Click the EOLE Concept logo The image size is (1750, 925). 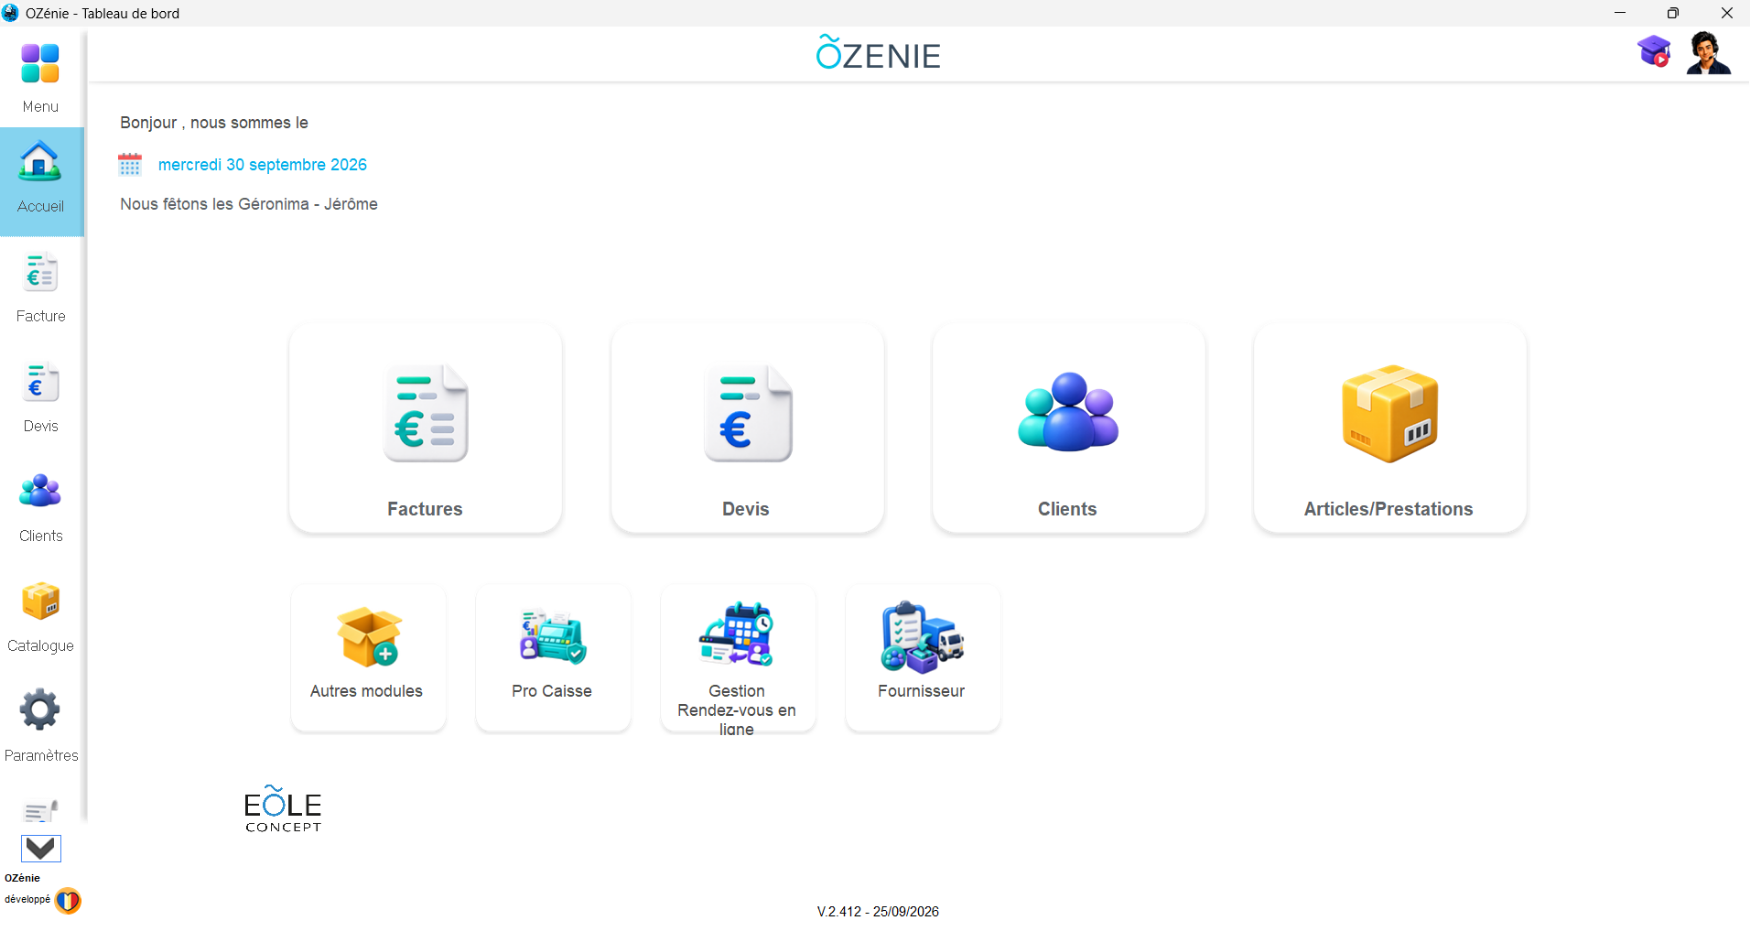tap(283, 809)
